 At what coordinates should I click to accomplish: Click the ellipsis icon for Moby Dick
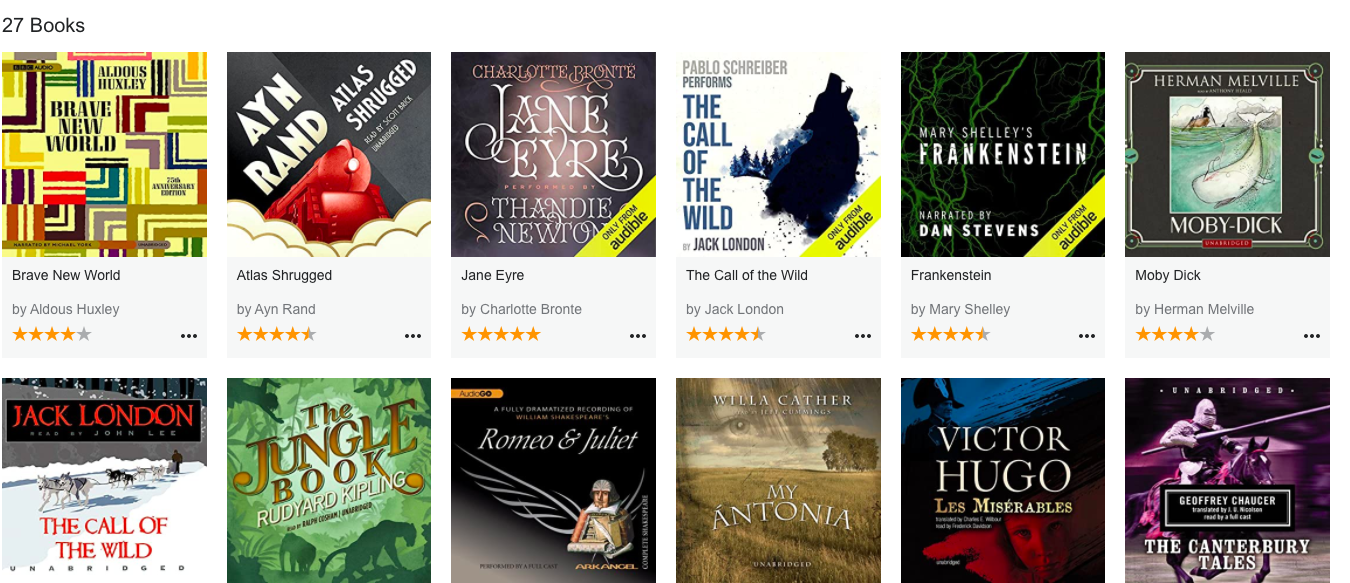tap(1312, 336)
